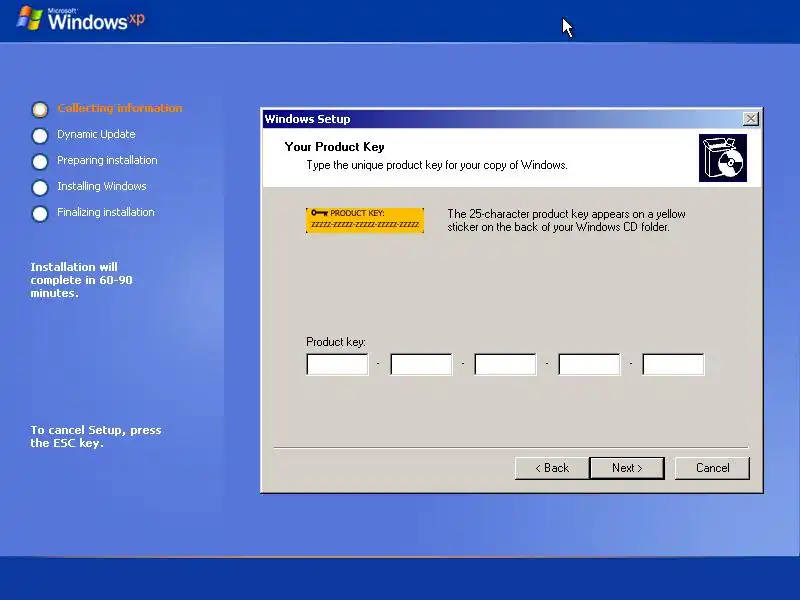The width and height of the screenshot is (800, 600).
Task: Click the Windows XP logo
Action: click(x=81, y=19)
